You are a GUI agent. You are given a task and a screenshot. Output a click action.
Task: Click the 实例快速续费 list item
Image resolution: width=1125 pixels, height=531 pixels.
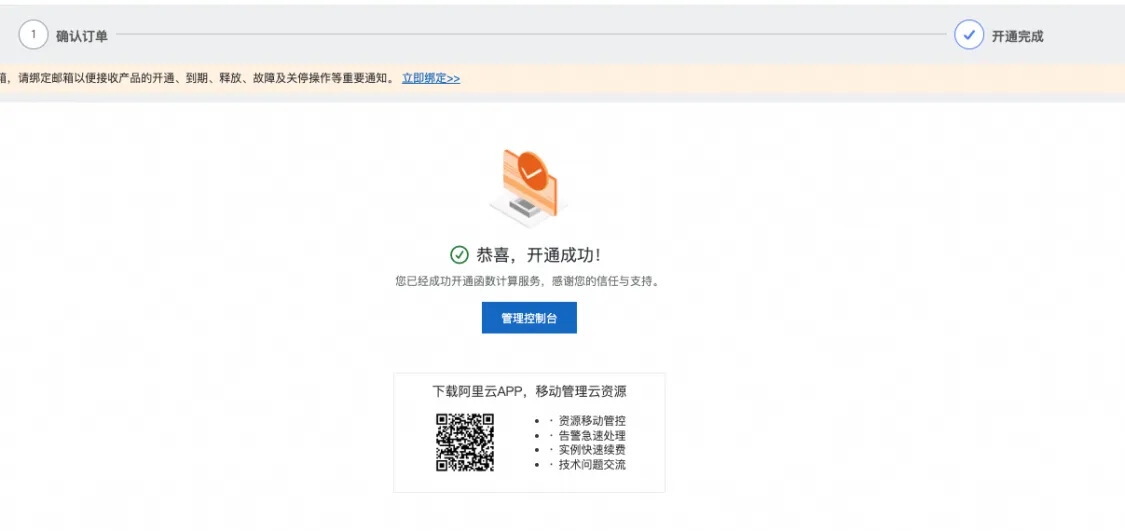(x=592, y=450)
